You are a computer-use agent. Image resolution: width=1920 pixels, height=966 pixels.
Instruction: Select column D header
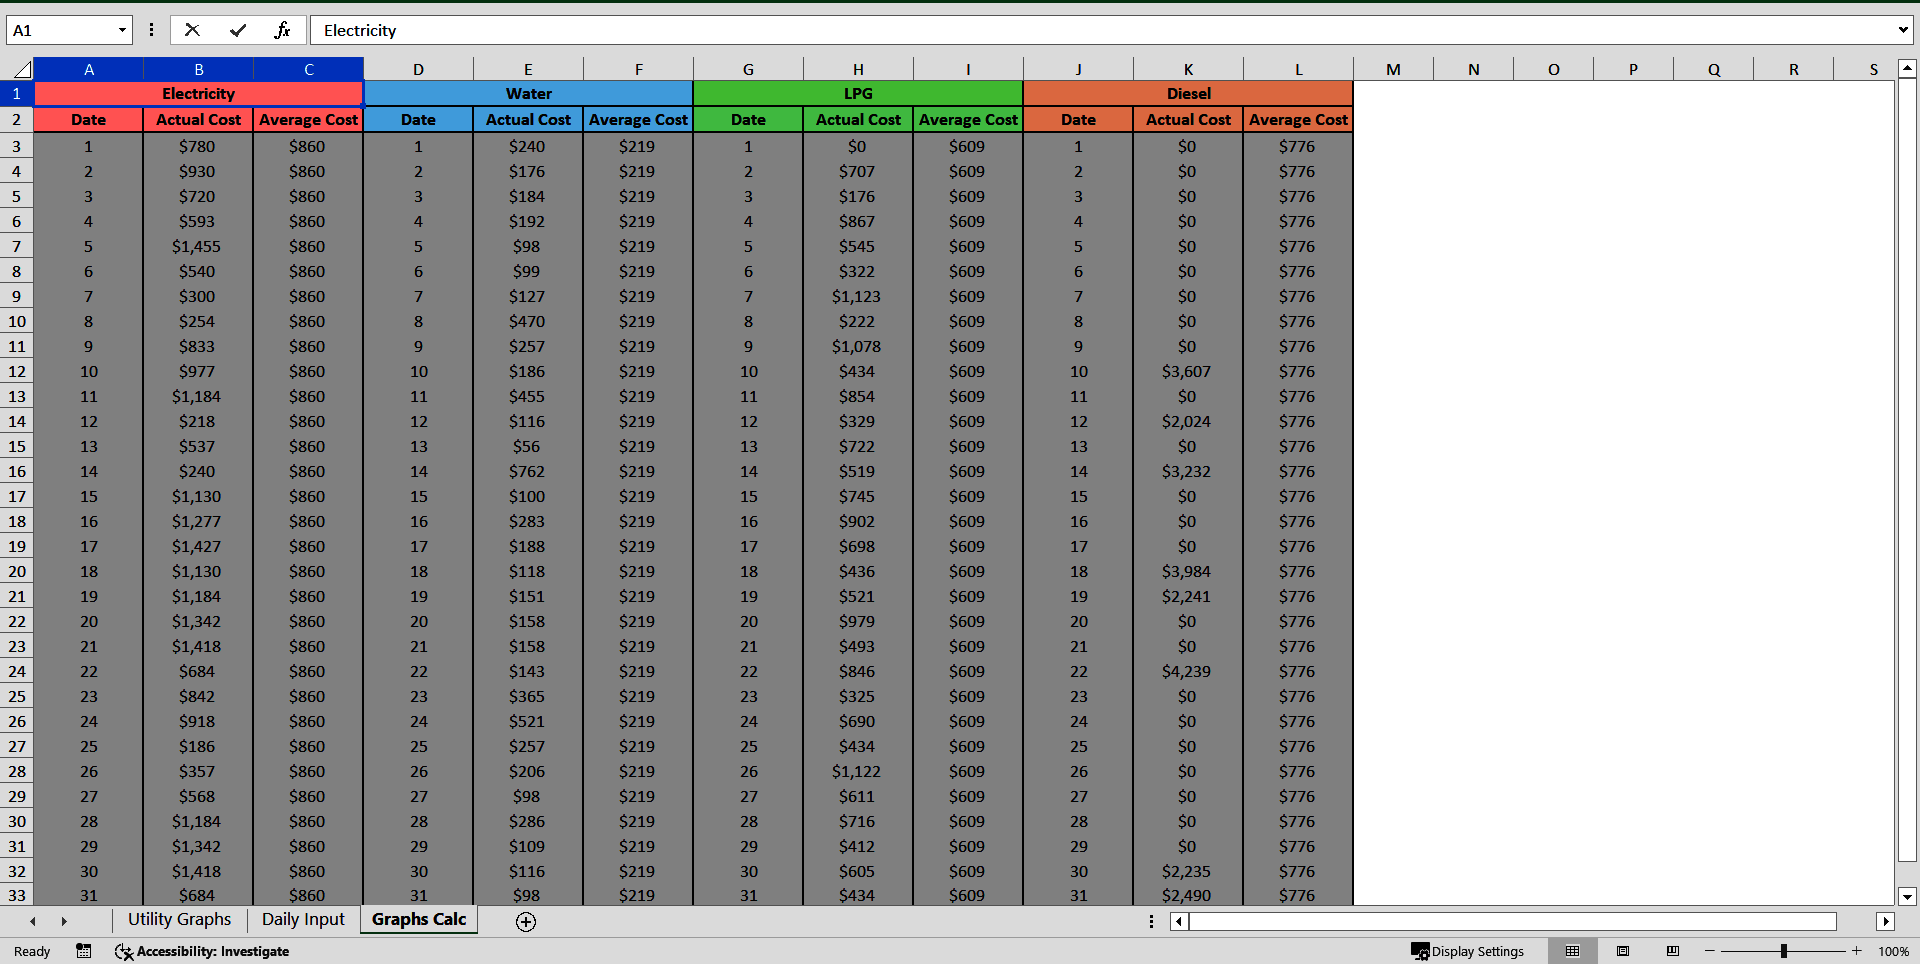(418, 69)
